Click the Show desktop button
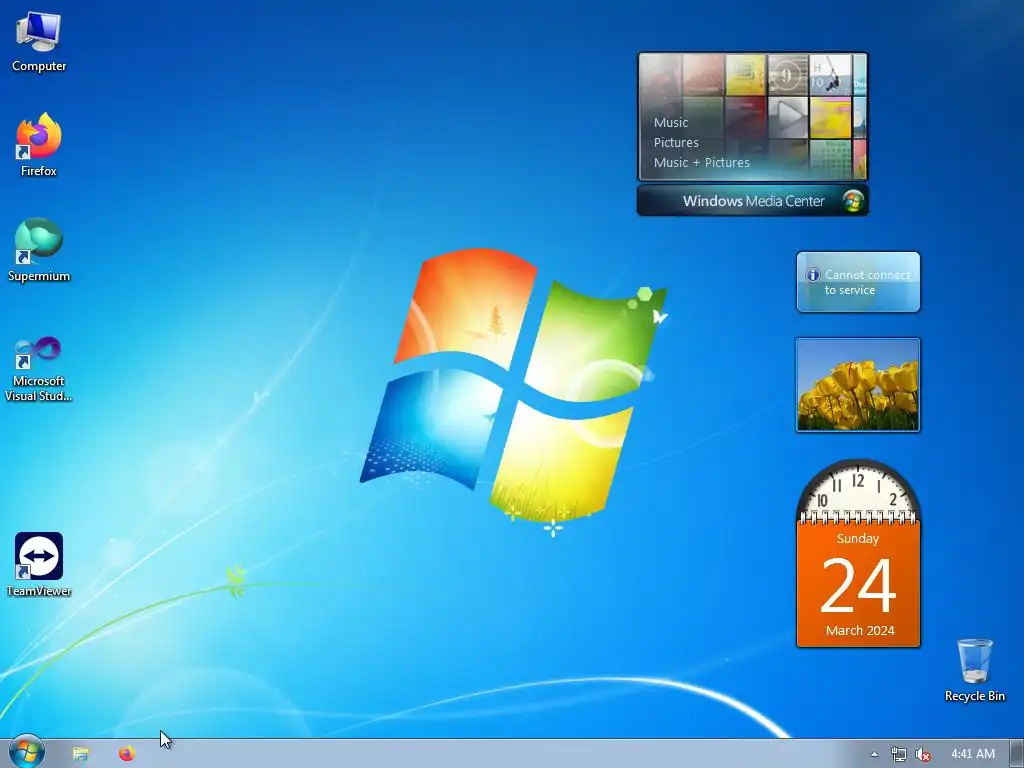The height and width of the screenshot is (768, 1024). point(1017,754)
